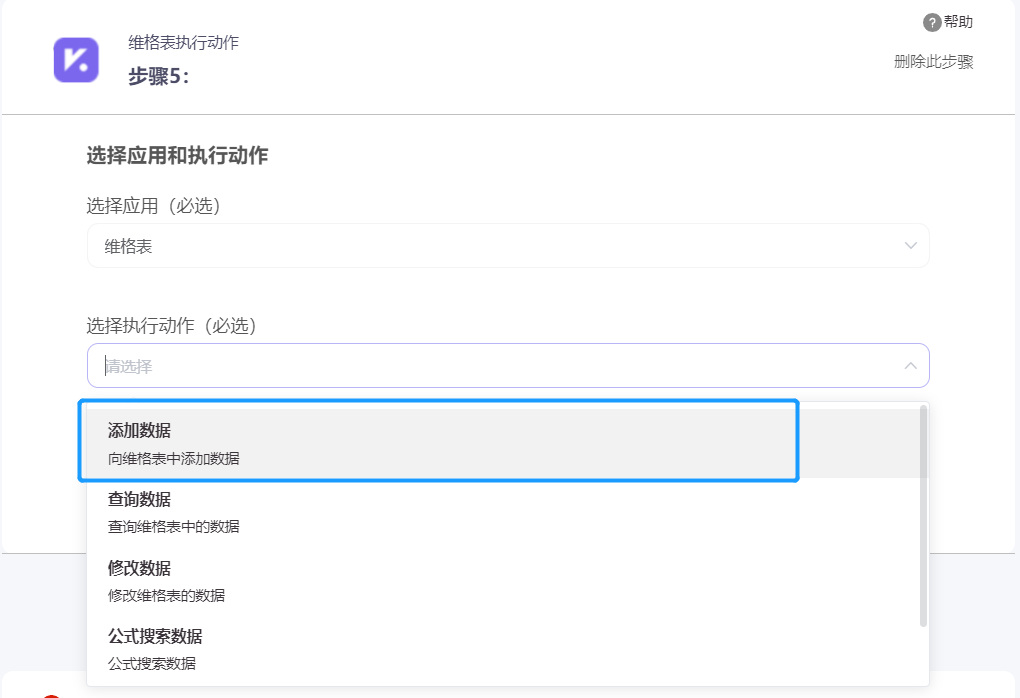The width and height of the screenshot is (1020, 698).
Task: Click the 选择应用（必选） field label
Action: click(x=154, y=206)
